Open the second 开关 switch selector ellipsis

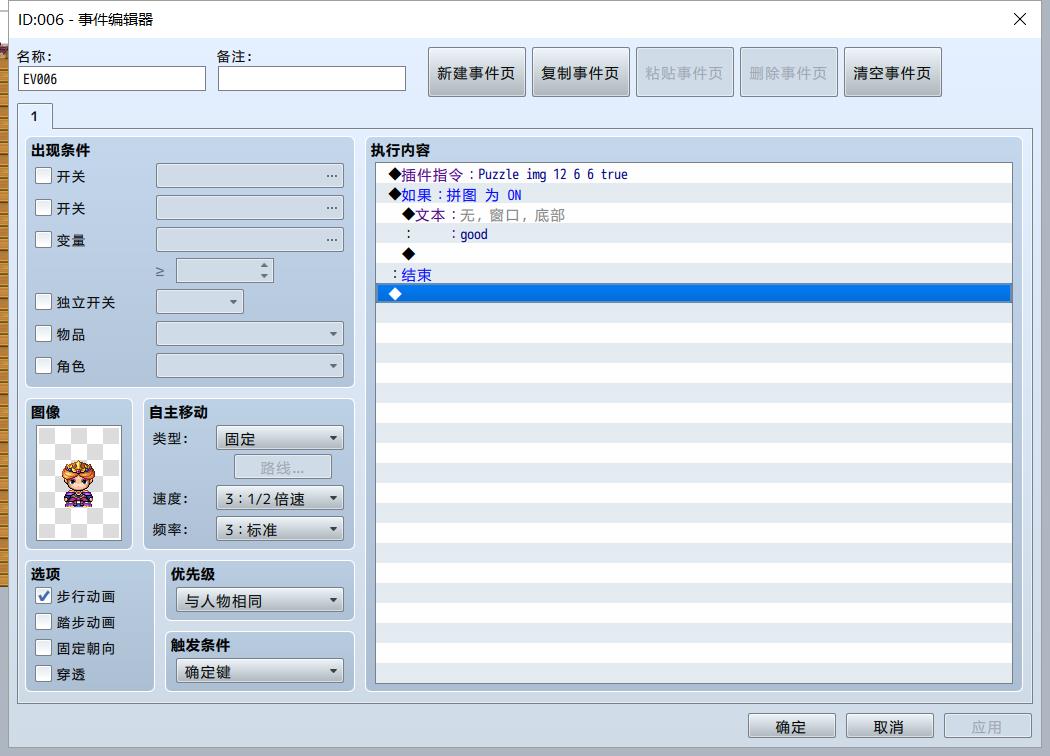coord(331,208)
